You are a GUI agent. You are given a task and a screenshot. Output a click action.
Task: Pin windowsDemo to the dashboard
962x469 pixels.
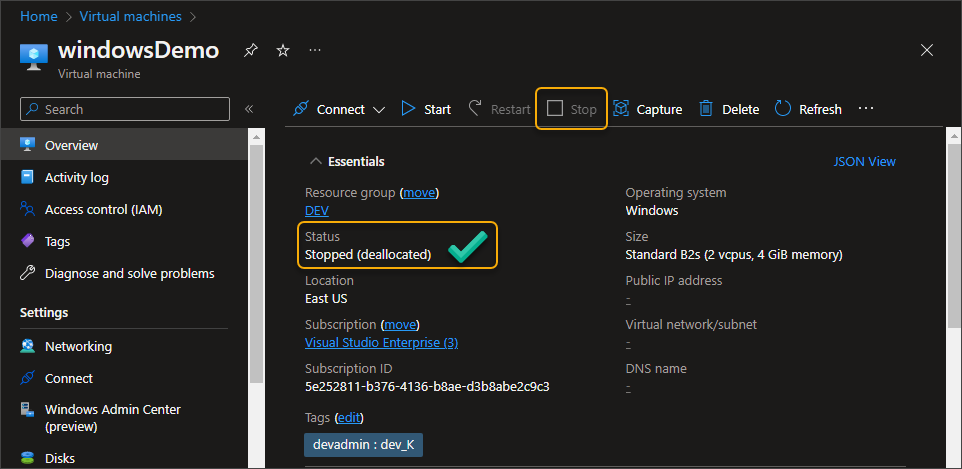click(x=250, y=50)
